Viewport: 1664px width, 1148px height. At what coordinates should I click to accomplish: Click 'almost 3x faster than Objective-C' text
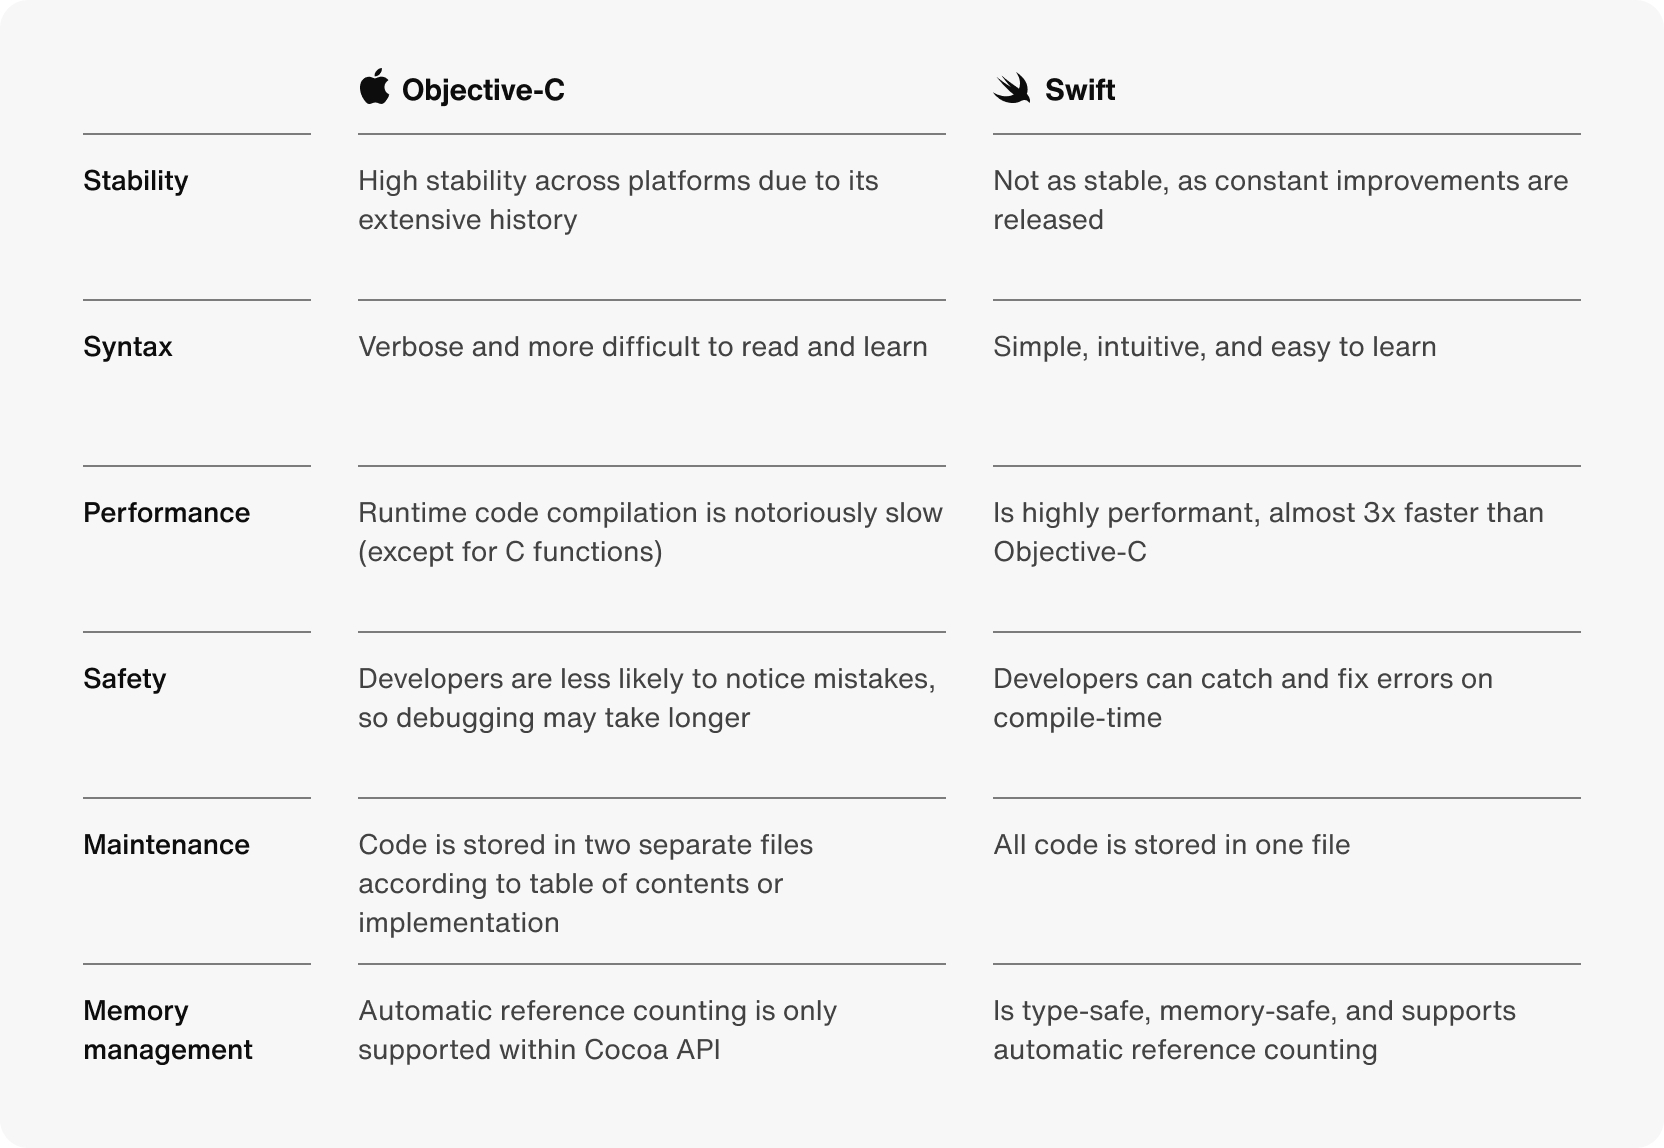point(1268,532)
